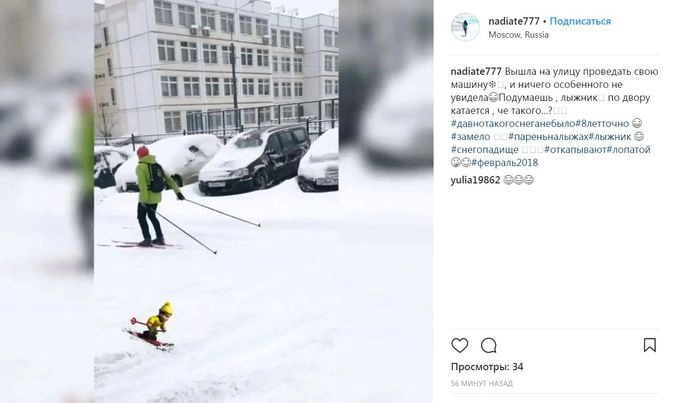Screen dimensions: 675x403
Task: Open hashtag #8летточно
Action: pos(602,124)
